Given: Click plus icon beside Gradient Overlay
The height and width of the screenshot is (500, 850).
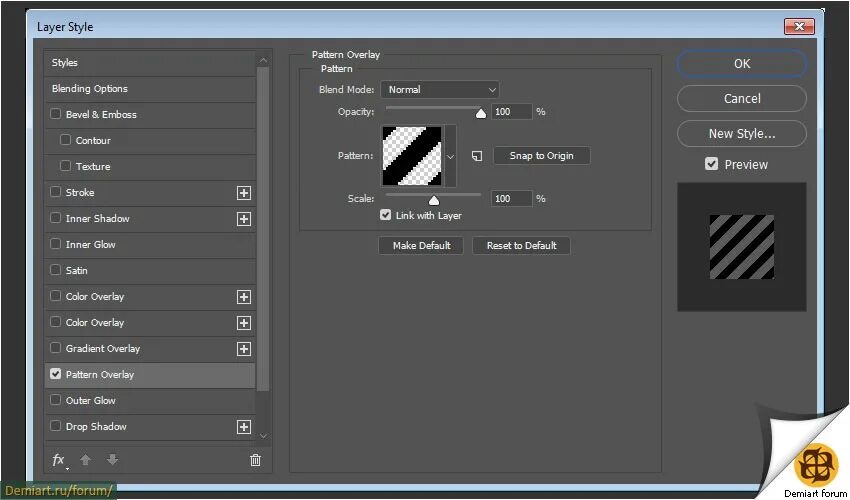Looking at the screenshot, I should tap(244, 349).
